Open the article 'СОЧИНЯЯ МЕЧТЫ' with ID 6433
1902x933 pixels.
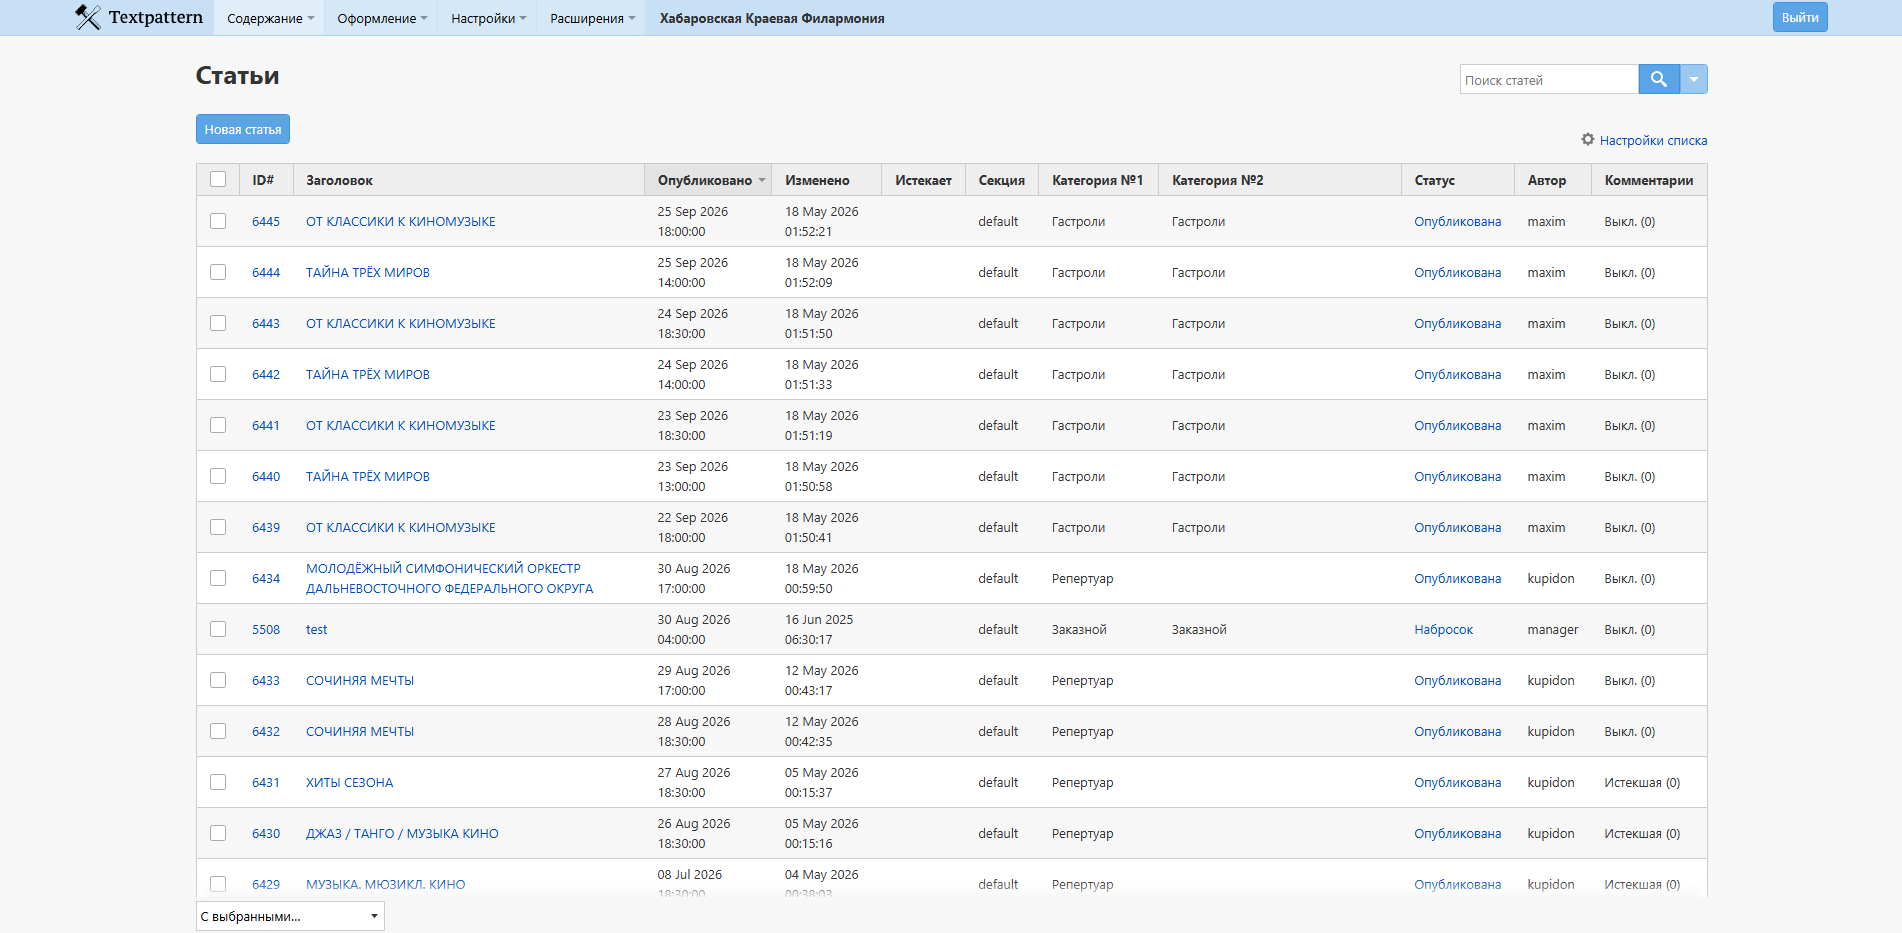click(x=360, y=680)
